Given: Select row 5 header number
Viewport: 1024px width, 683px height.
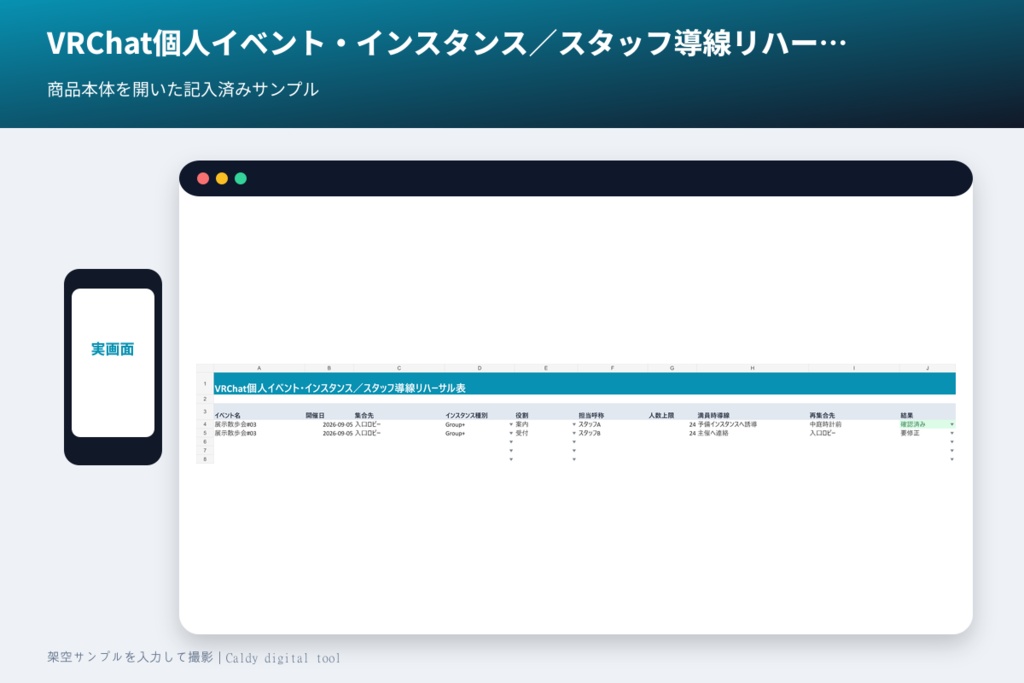Looking at the screenshot, I should pyautogui.click(x=205, y=433).
